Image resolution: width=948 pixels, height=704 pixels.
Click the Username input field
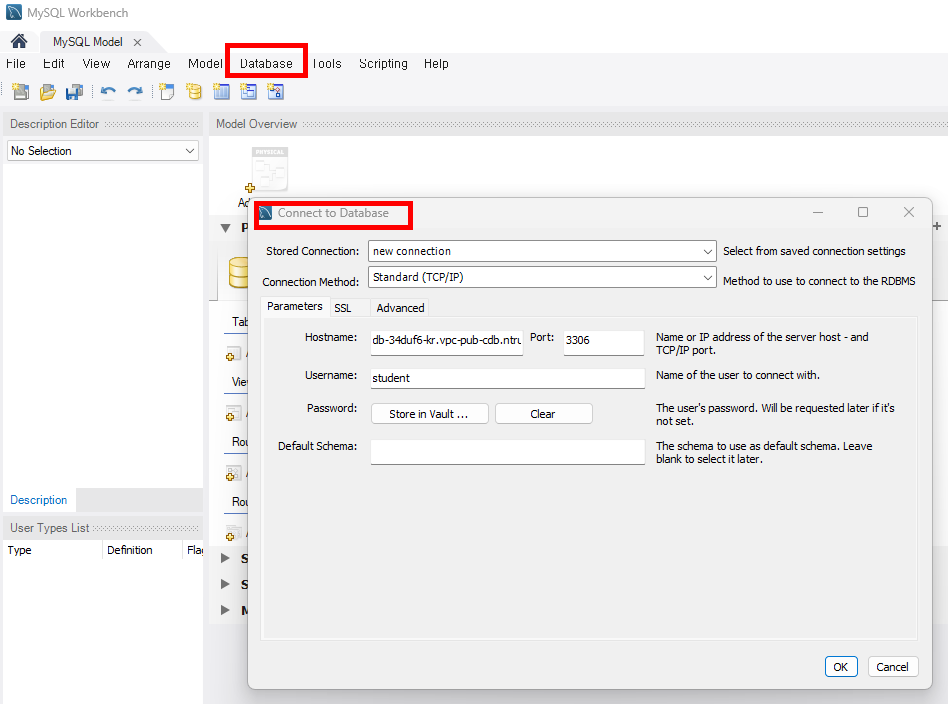click(x=508, y=378)
